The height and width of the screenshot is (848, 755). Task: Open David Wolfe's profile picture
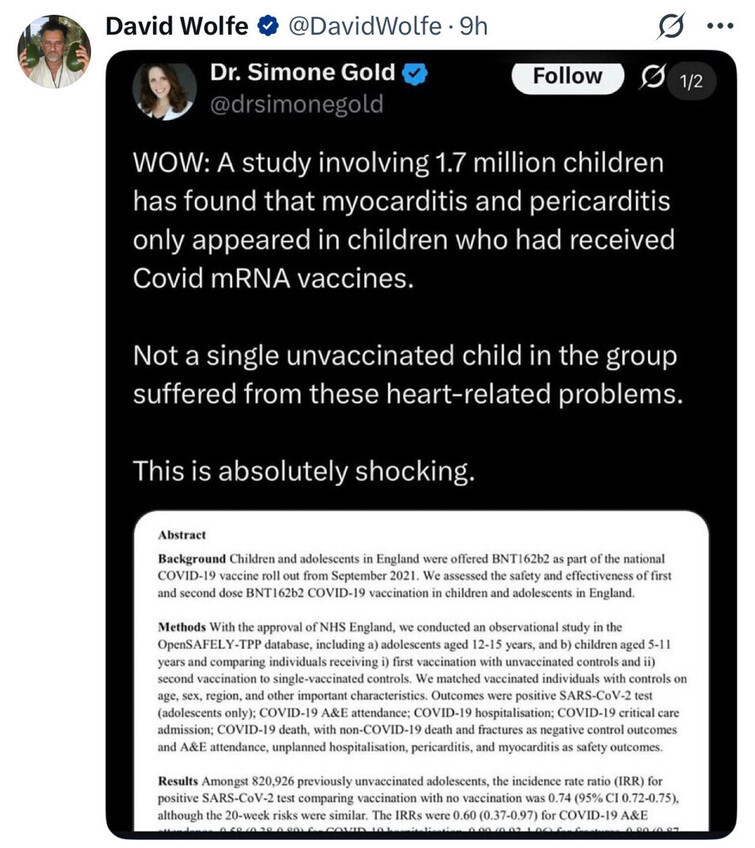tap(54, 51)
